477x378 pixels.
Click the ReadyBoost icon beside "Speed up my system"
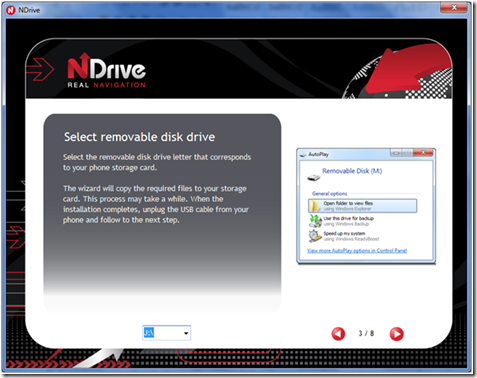coord(315,236)
